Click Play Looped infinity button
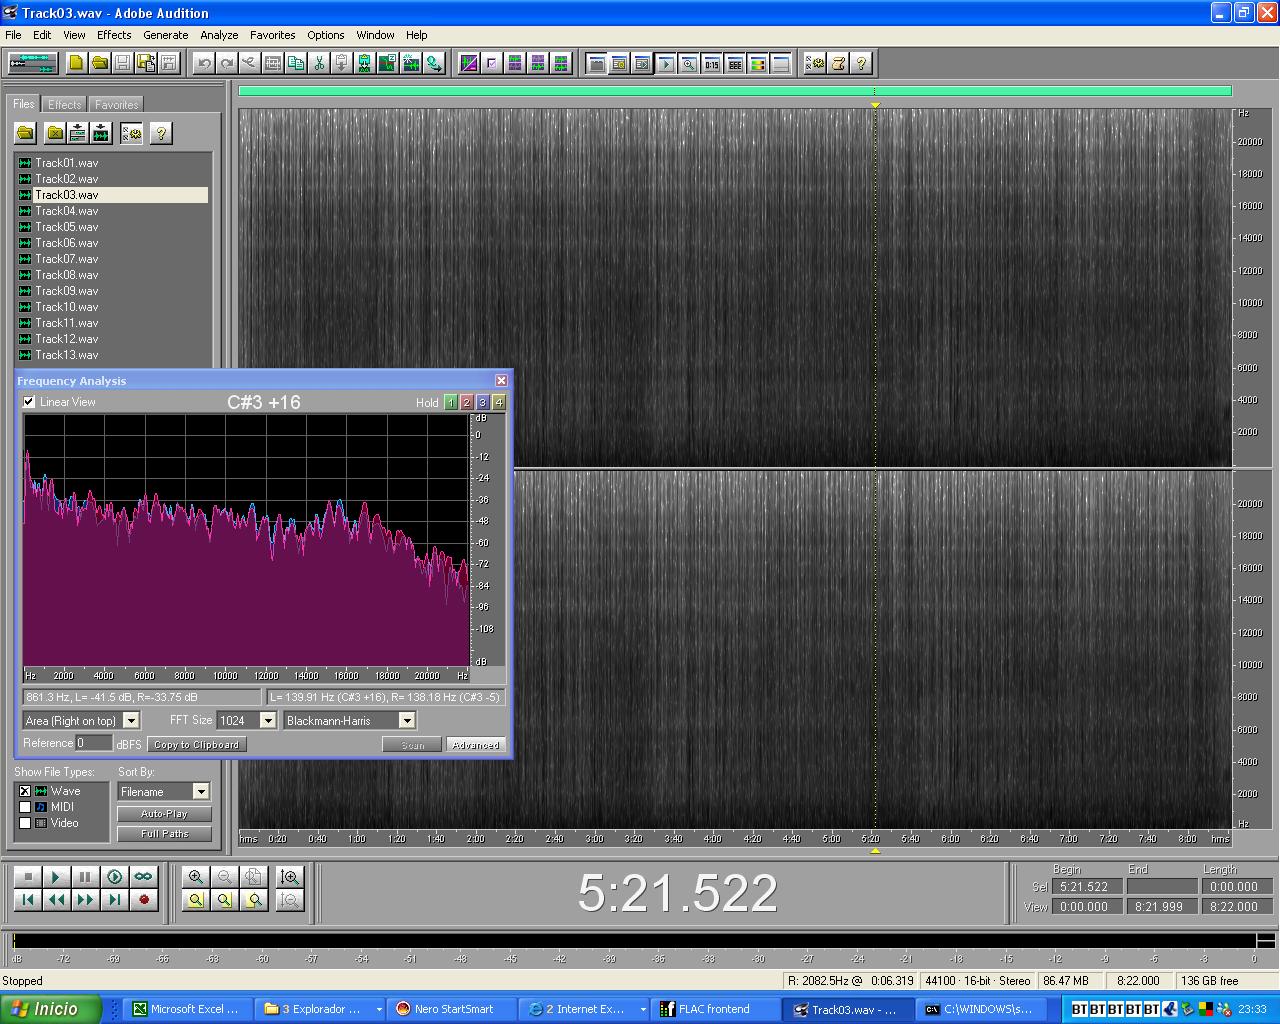 tap(144, 877)
